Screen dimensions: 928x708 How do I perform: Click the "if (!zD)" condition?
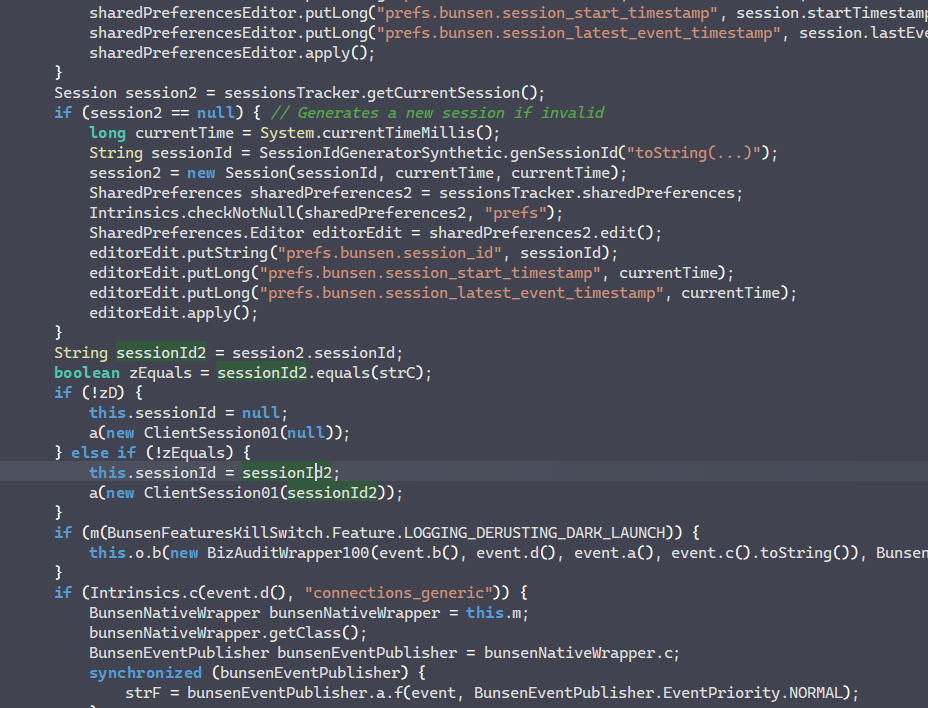tap(89, 392)
